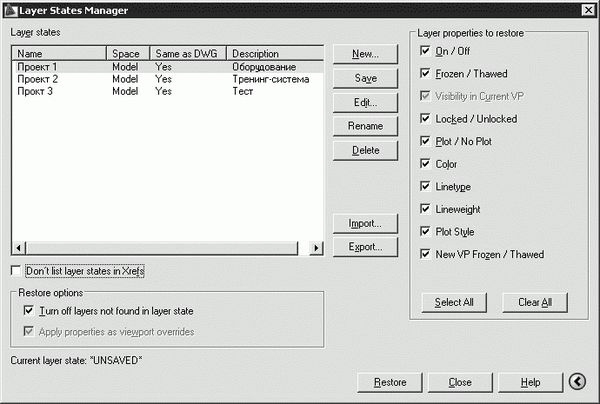Select layer state Проект 2
The width and height of the screenshot is (600, 404).
tap(38, 79)
